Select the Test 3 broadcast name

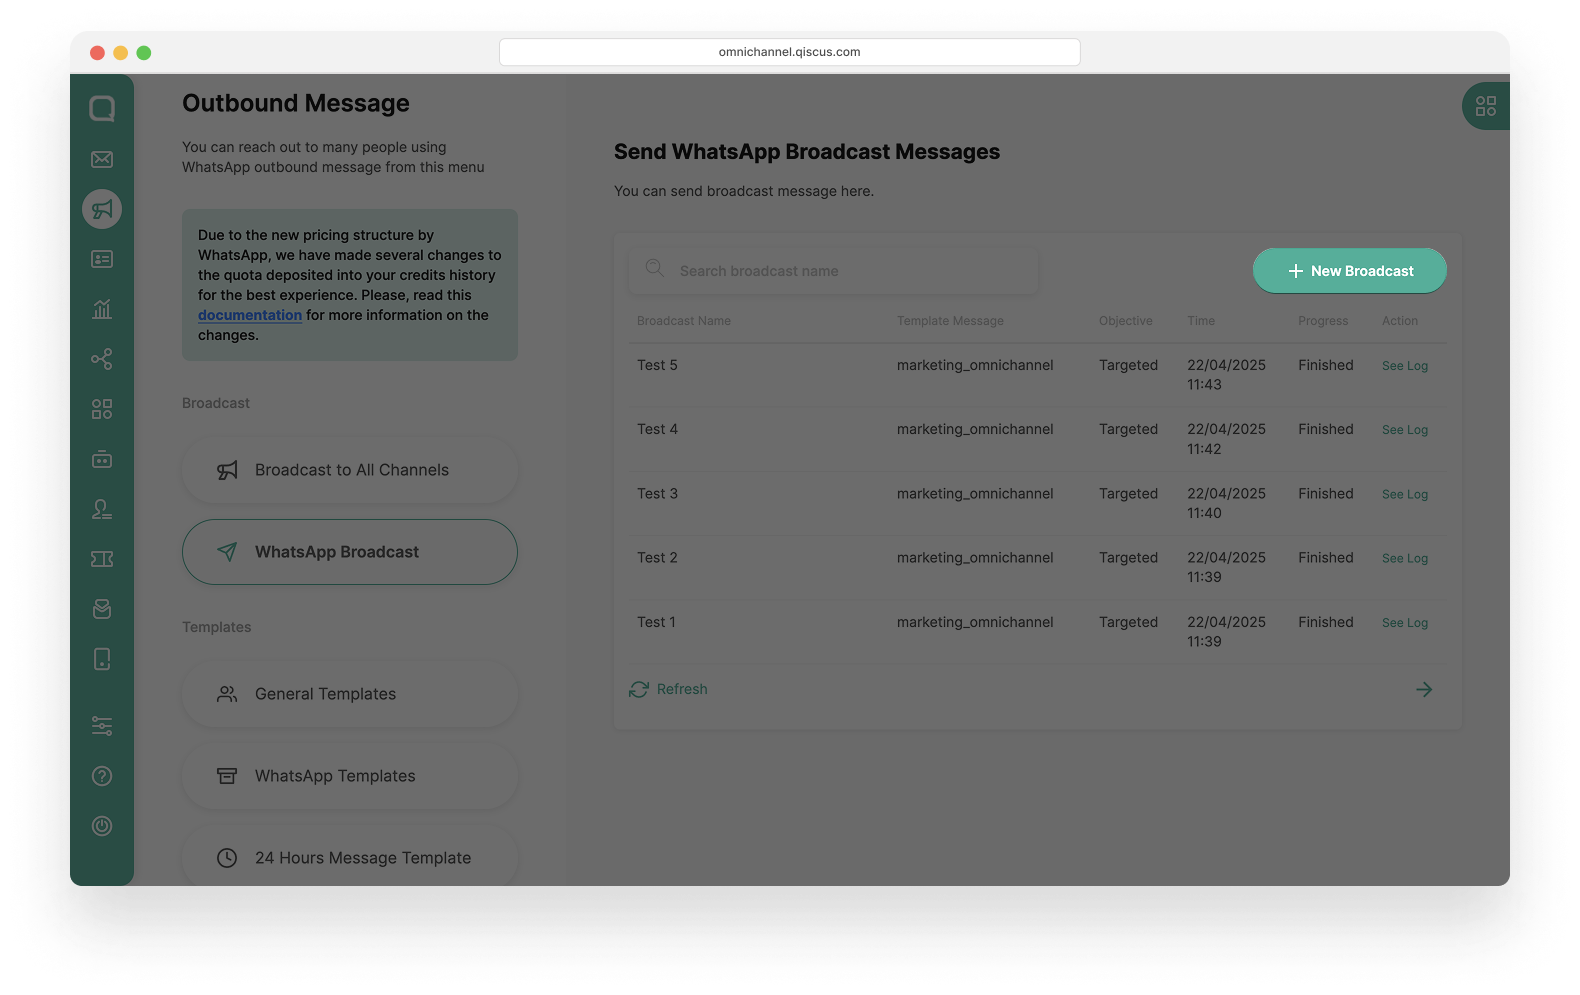657,494
